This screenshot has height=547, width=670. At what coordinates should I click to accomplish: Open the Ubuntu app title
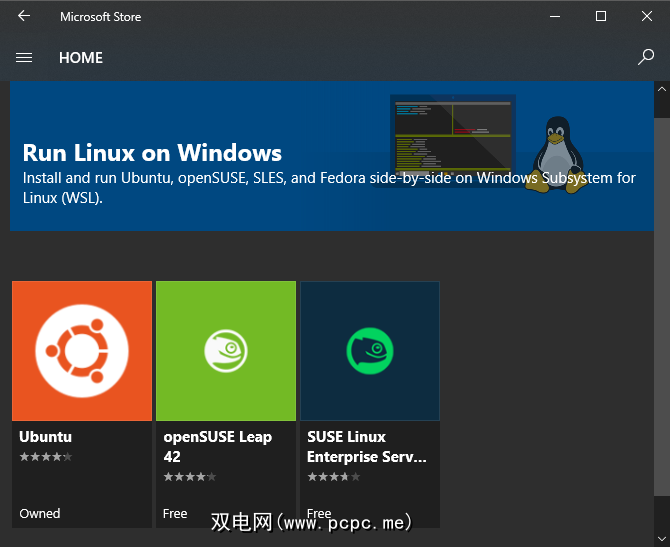click(x=46, y=437)
